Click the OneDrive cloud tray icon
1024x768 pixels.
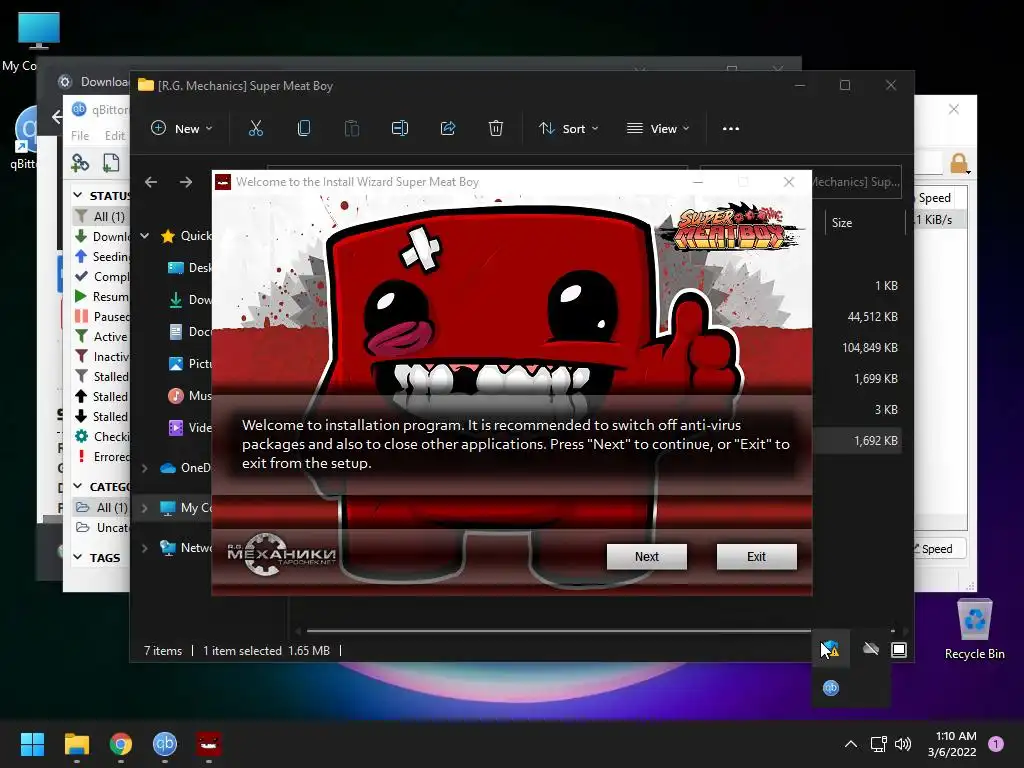tap(871, 648)
